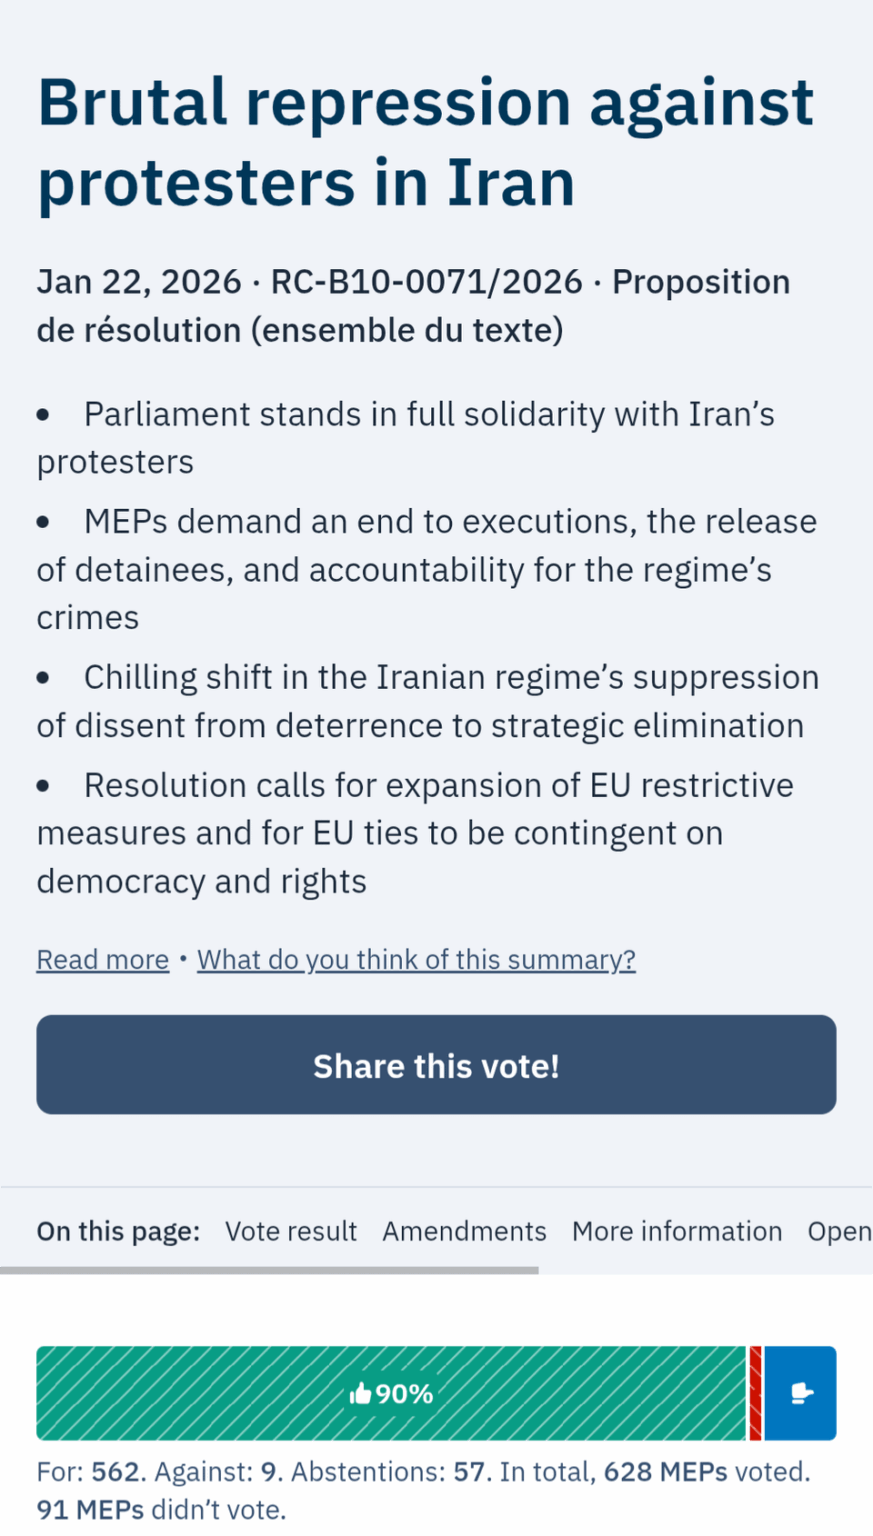This screenshot has width=873, height=1536.
Task: Click the 628 MEPs voted text
Action: (665, 1471)
